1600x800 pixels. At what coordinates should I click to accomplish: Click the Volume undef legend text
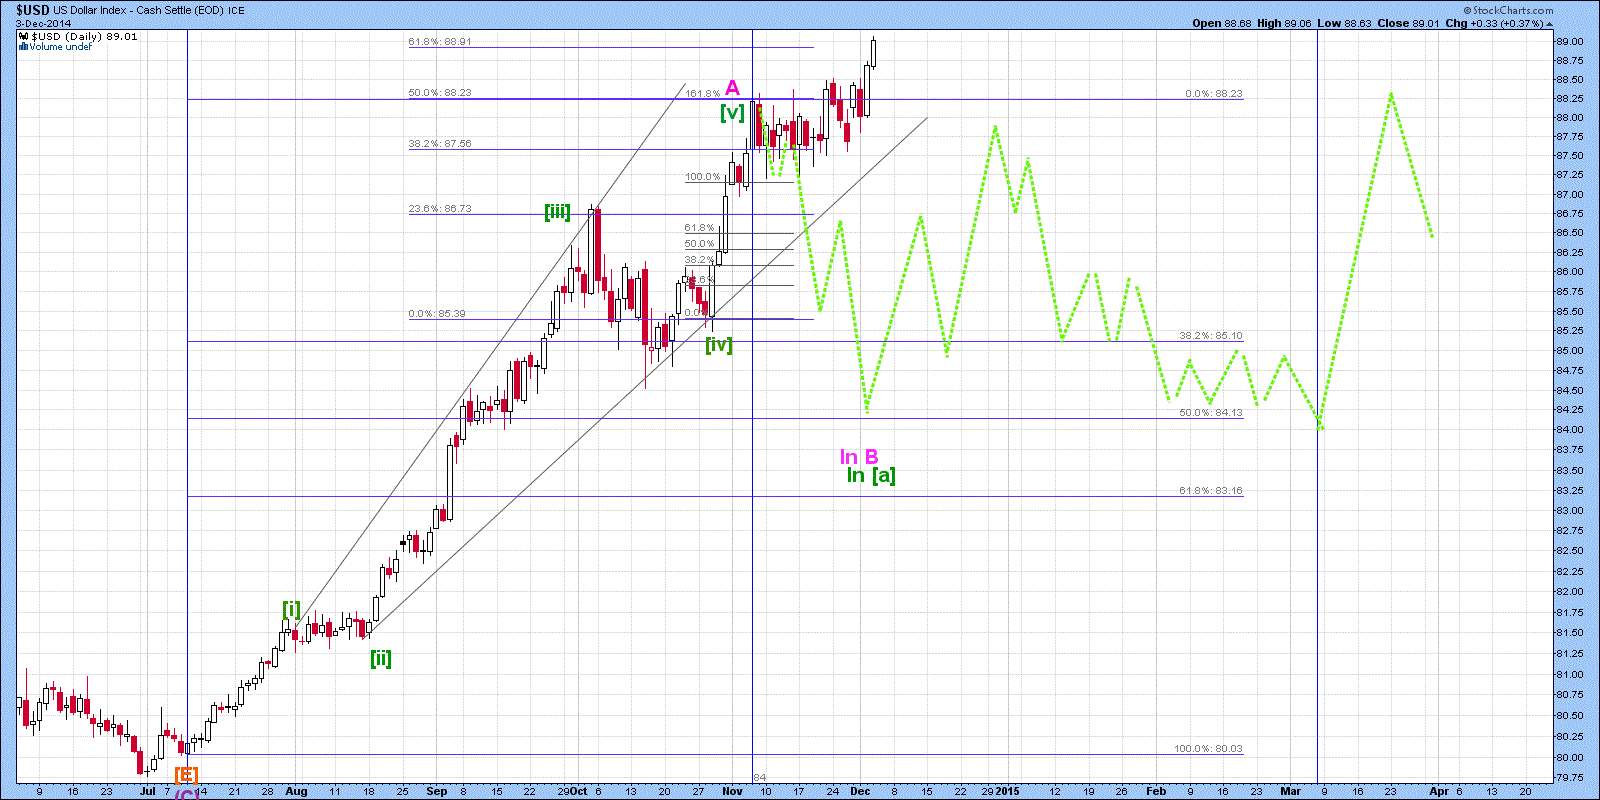pos(60,46)
